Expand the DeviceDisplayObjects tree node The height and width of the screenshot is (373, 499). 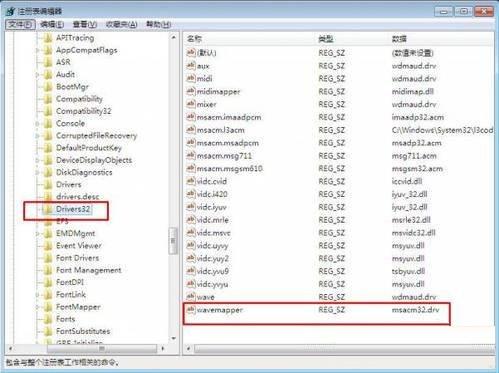pyautogui.click(x=37, y=160)
